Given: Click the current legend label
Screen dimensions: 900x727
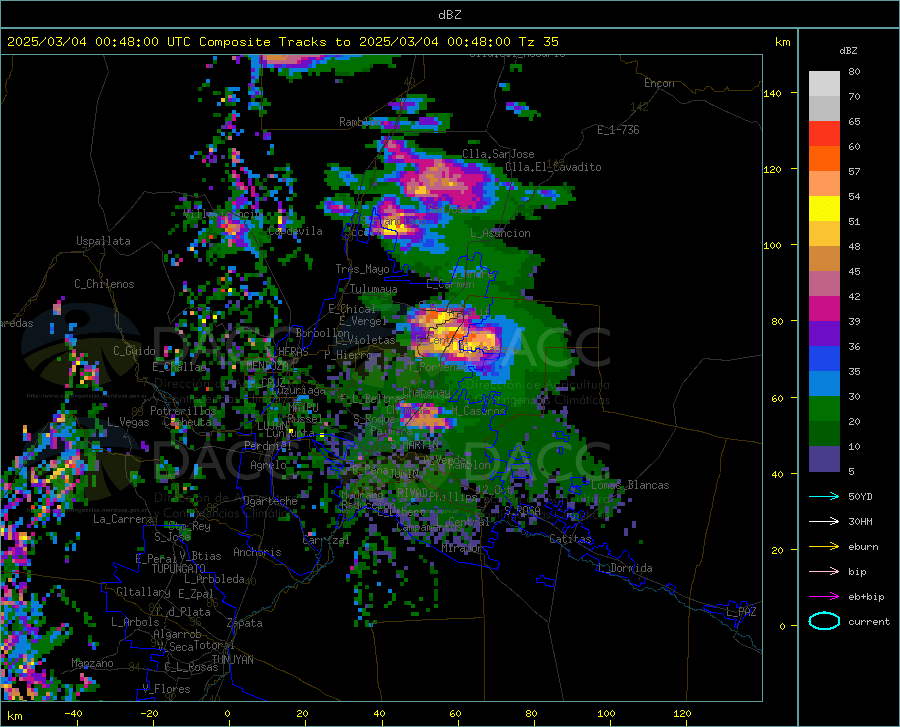Looking at the screenshot, I should (869, 622).
